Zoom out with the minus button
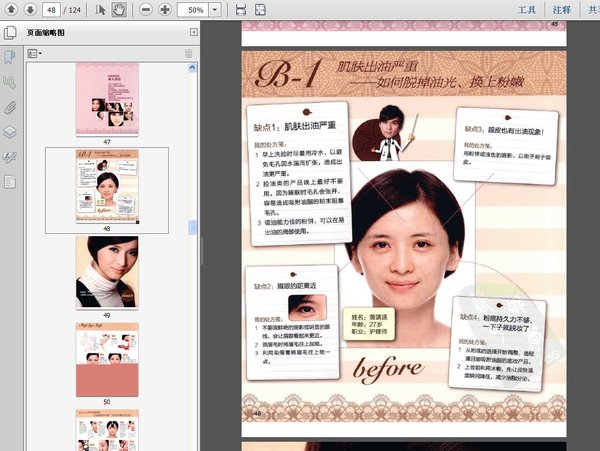Viewport: 600px width, 451px height. point(147,10)
